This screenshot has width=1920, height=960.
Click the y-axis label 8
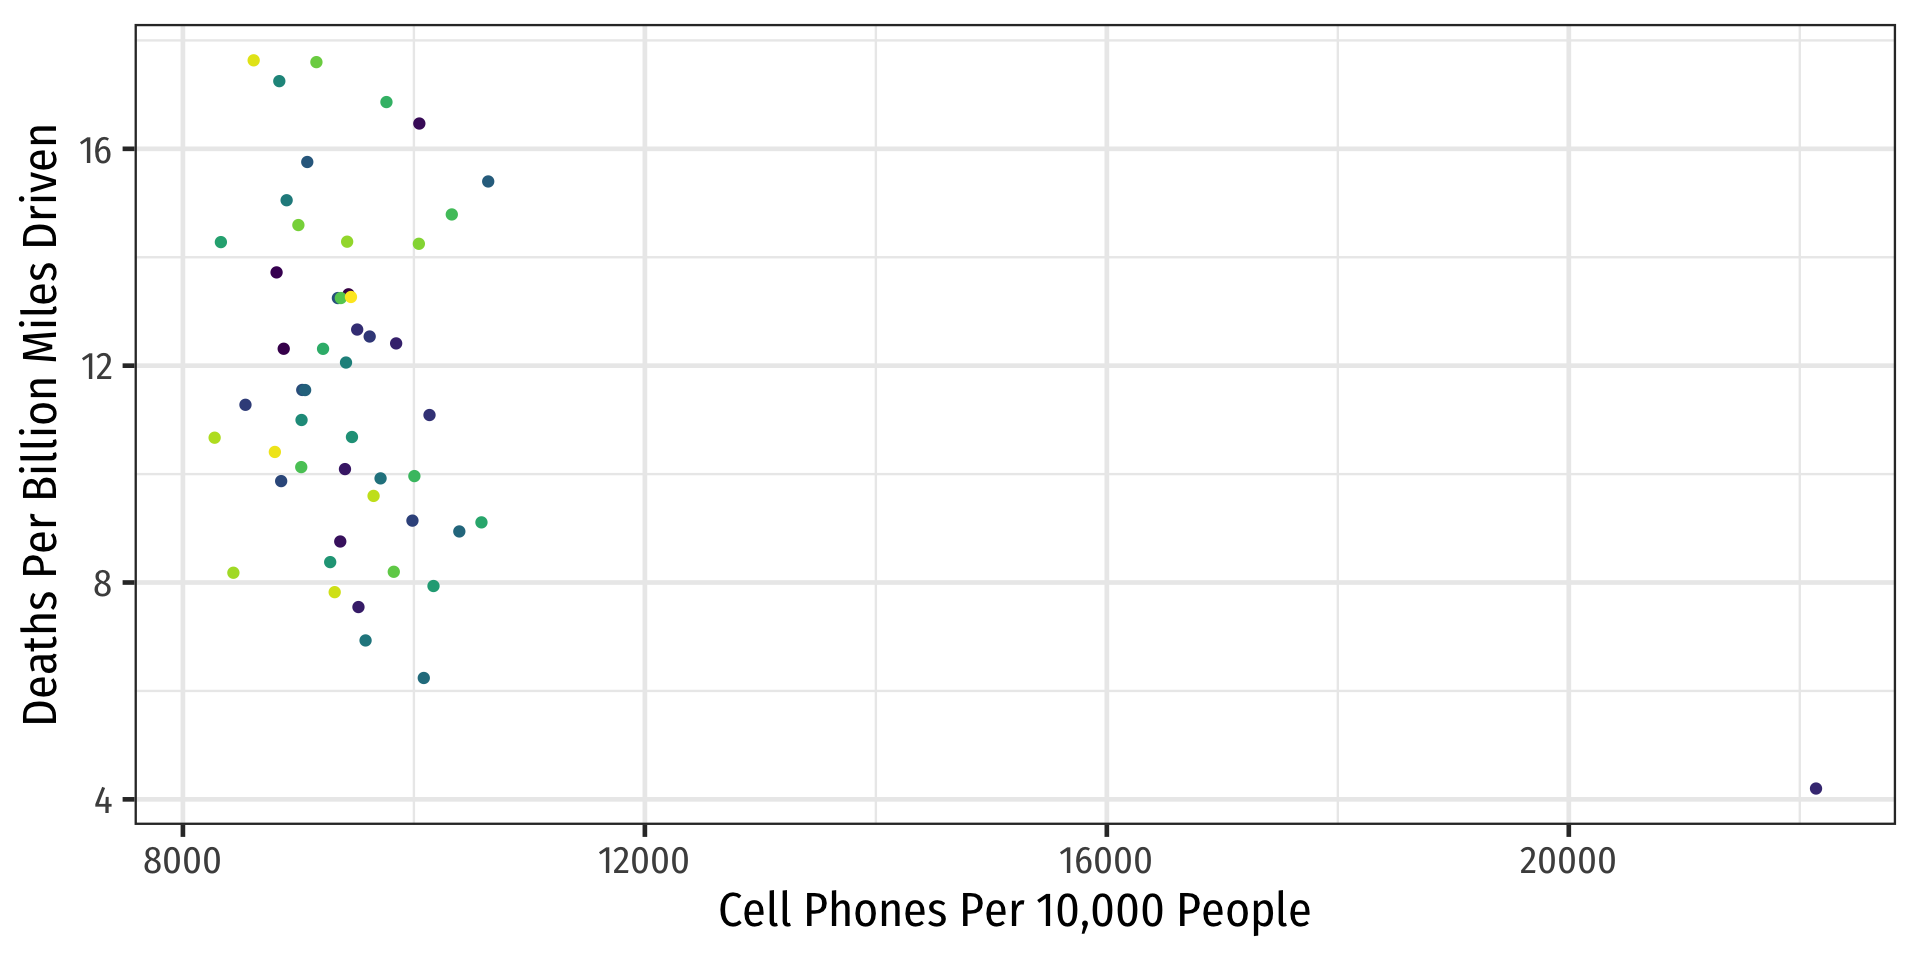pyautogui.click(x=103, y=583)
